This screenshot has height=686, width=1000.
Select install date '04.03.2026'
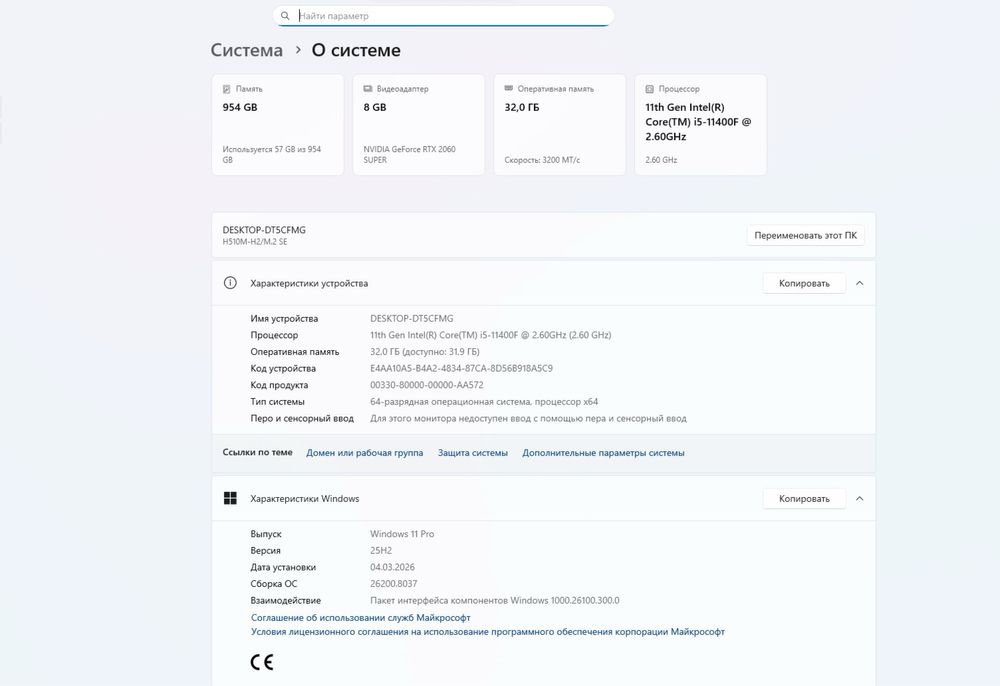pos(392,567)
